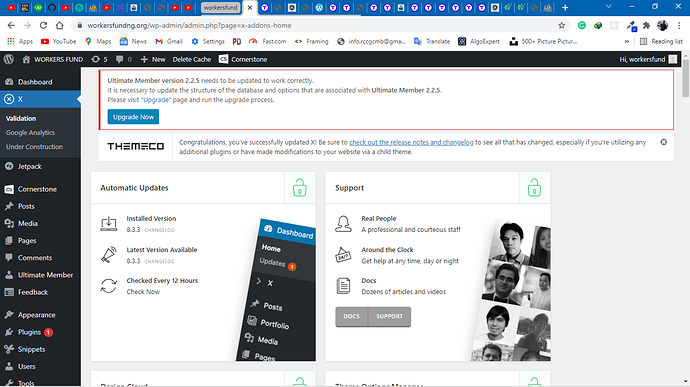The height and width of the screenshot is (387, 690).
Task: Click the address bar URL
Action: click(189, 26)
